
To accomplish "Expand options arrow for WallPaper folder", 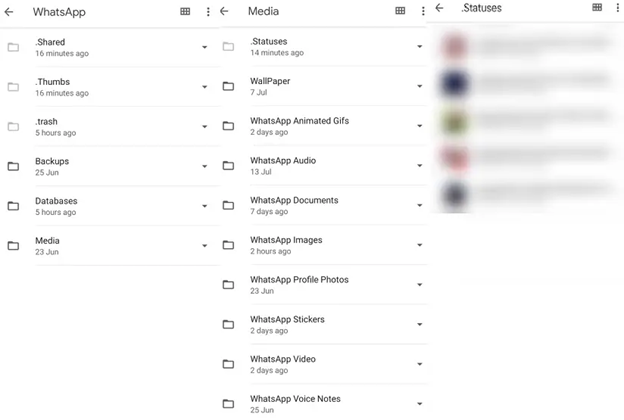I will click(x=419, y=86).
